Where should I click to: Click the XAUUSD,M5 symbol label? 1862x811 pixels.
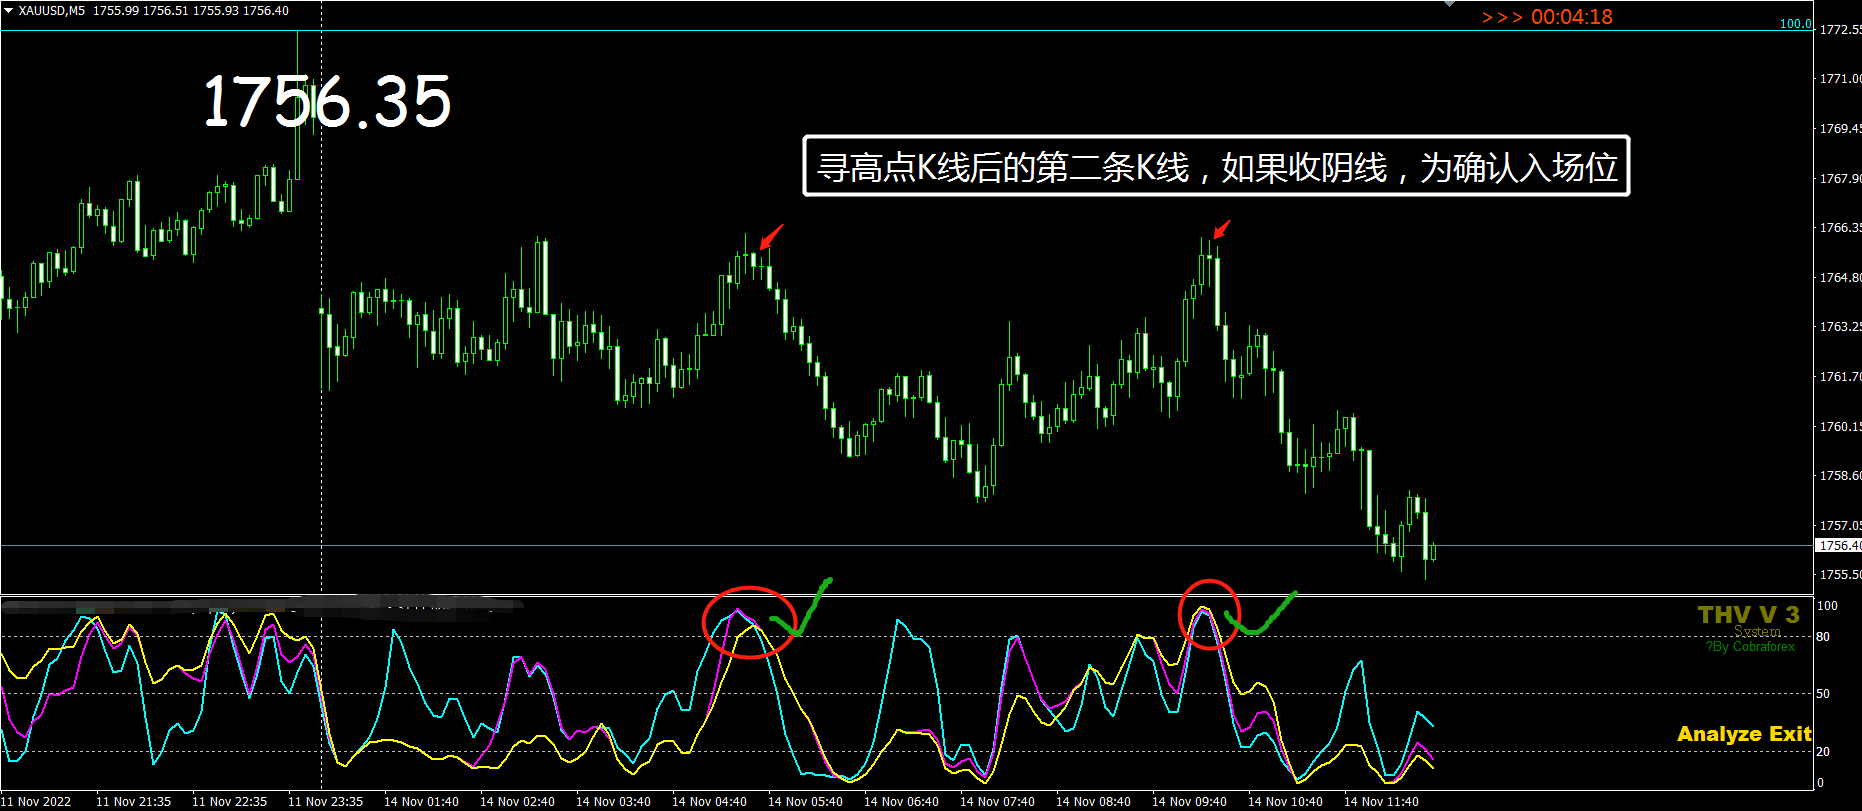coord(52,11)
